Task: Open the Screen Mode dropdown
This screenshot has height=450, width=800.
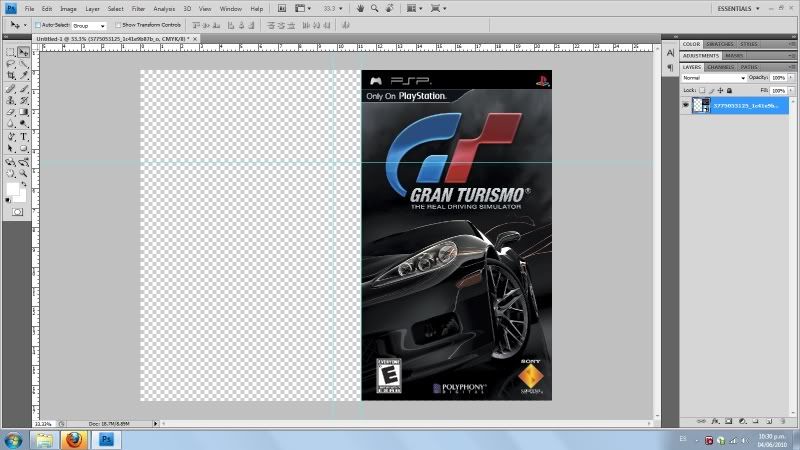Action: point(438,8)
